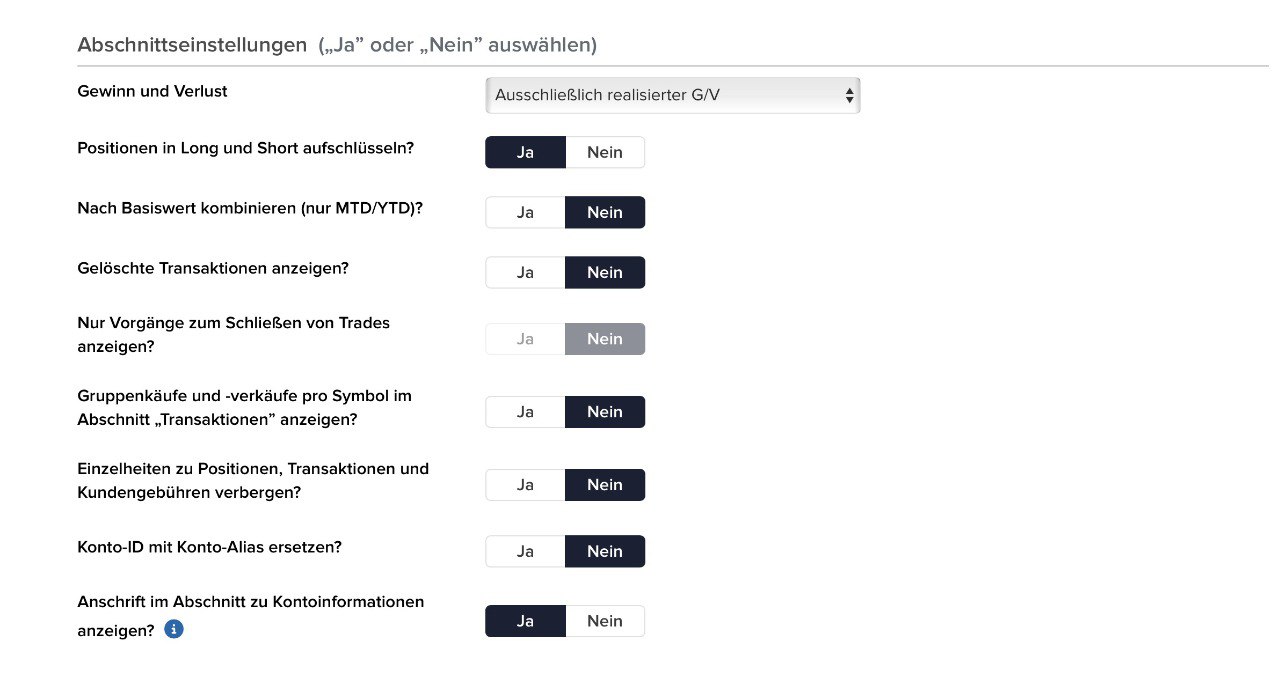
Task: Open the Gewinn und Verlust dropdown
Action: [x=672, y=96]
